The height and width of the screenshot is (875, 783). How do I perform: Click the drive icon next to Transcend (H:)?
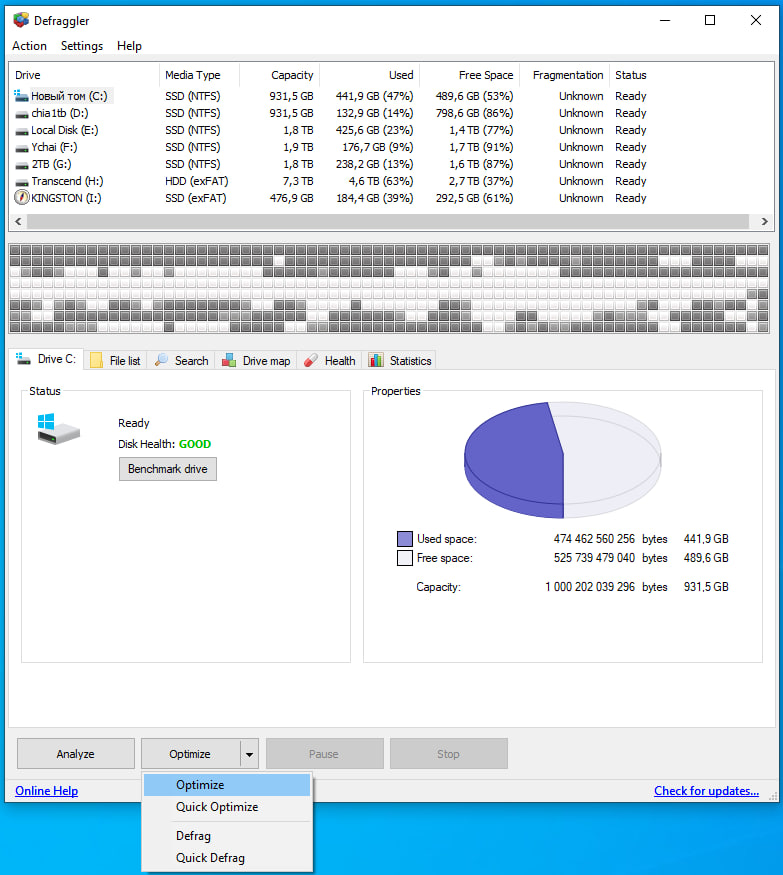22,182
